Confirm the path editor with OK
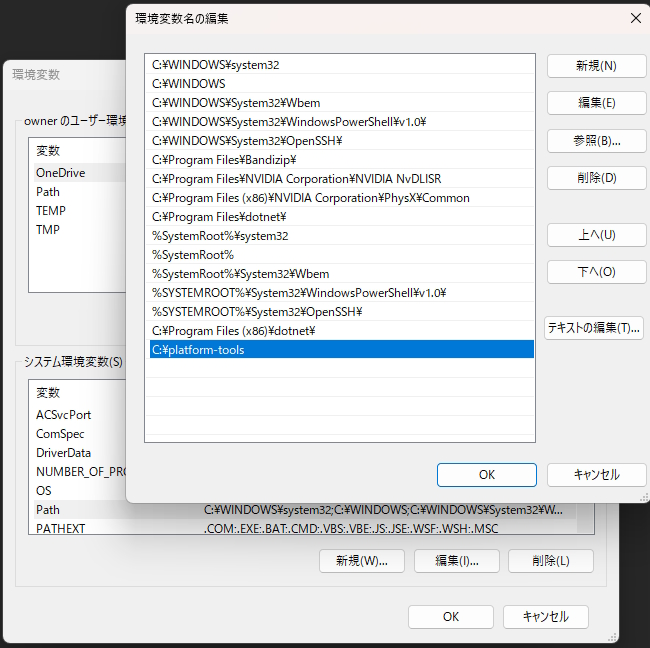 tap(487, 475)
